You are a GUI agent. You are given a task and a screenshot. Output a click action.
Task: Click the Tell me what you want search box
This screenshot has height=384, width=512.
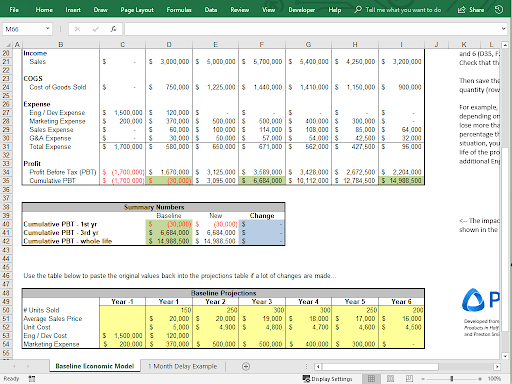click(398, 10)
